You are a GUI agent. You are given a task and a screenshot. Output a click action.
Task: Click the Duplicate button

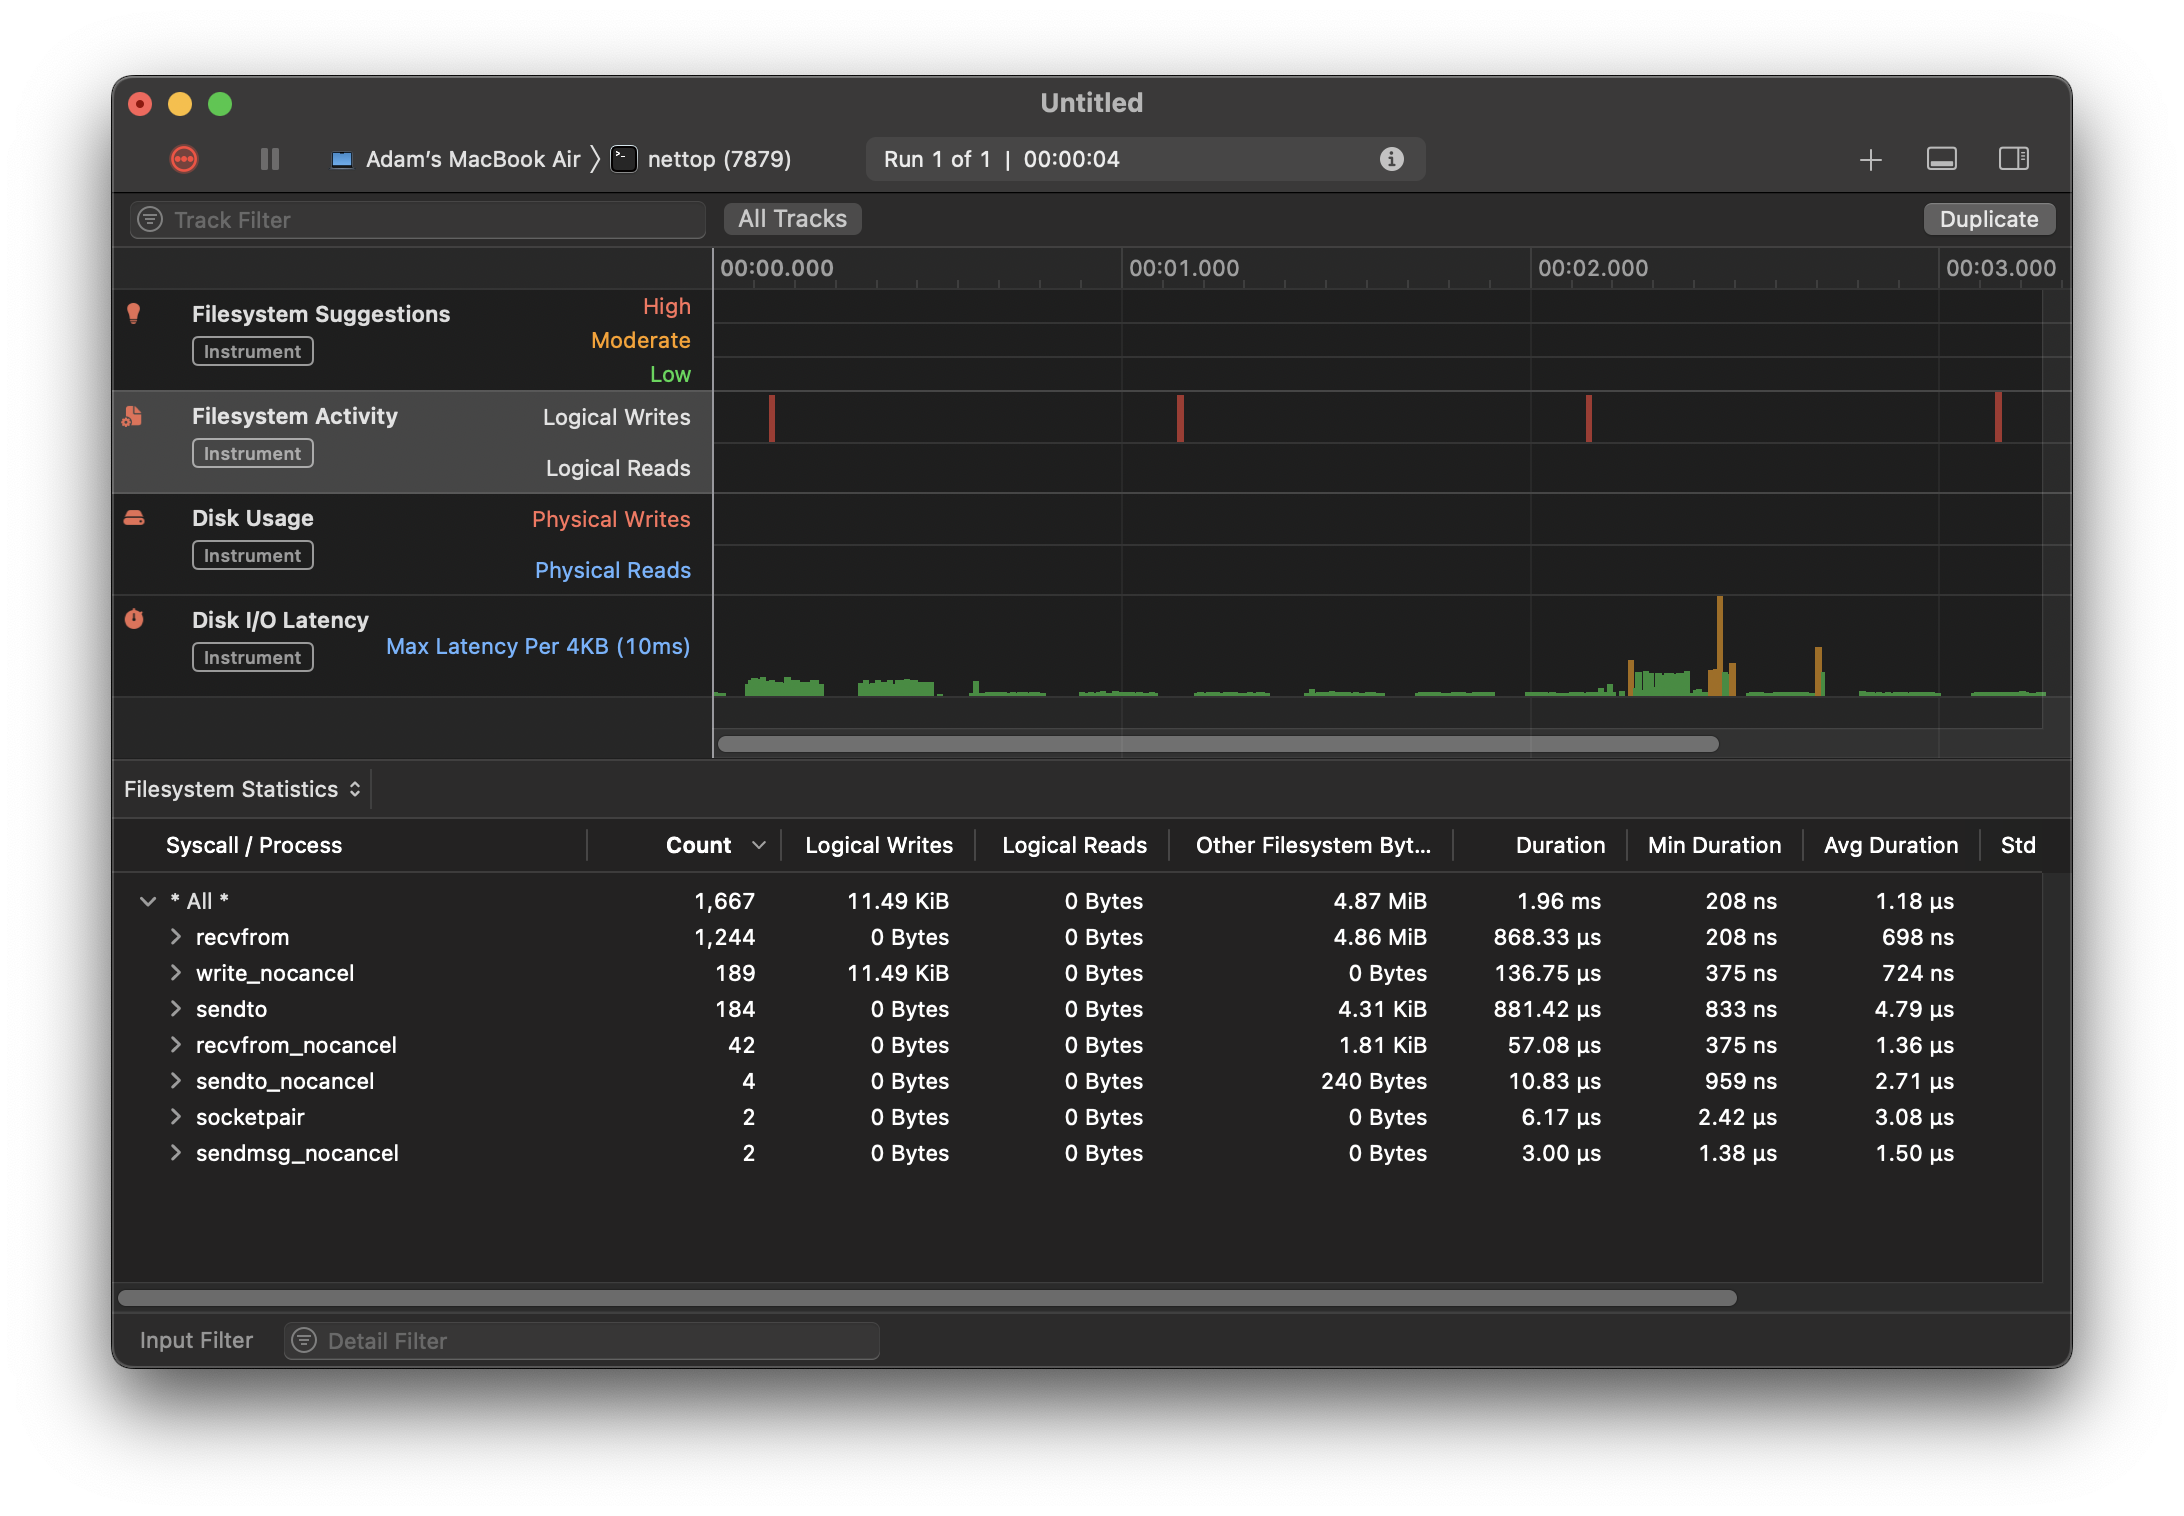1988,219
